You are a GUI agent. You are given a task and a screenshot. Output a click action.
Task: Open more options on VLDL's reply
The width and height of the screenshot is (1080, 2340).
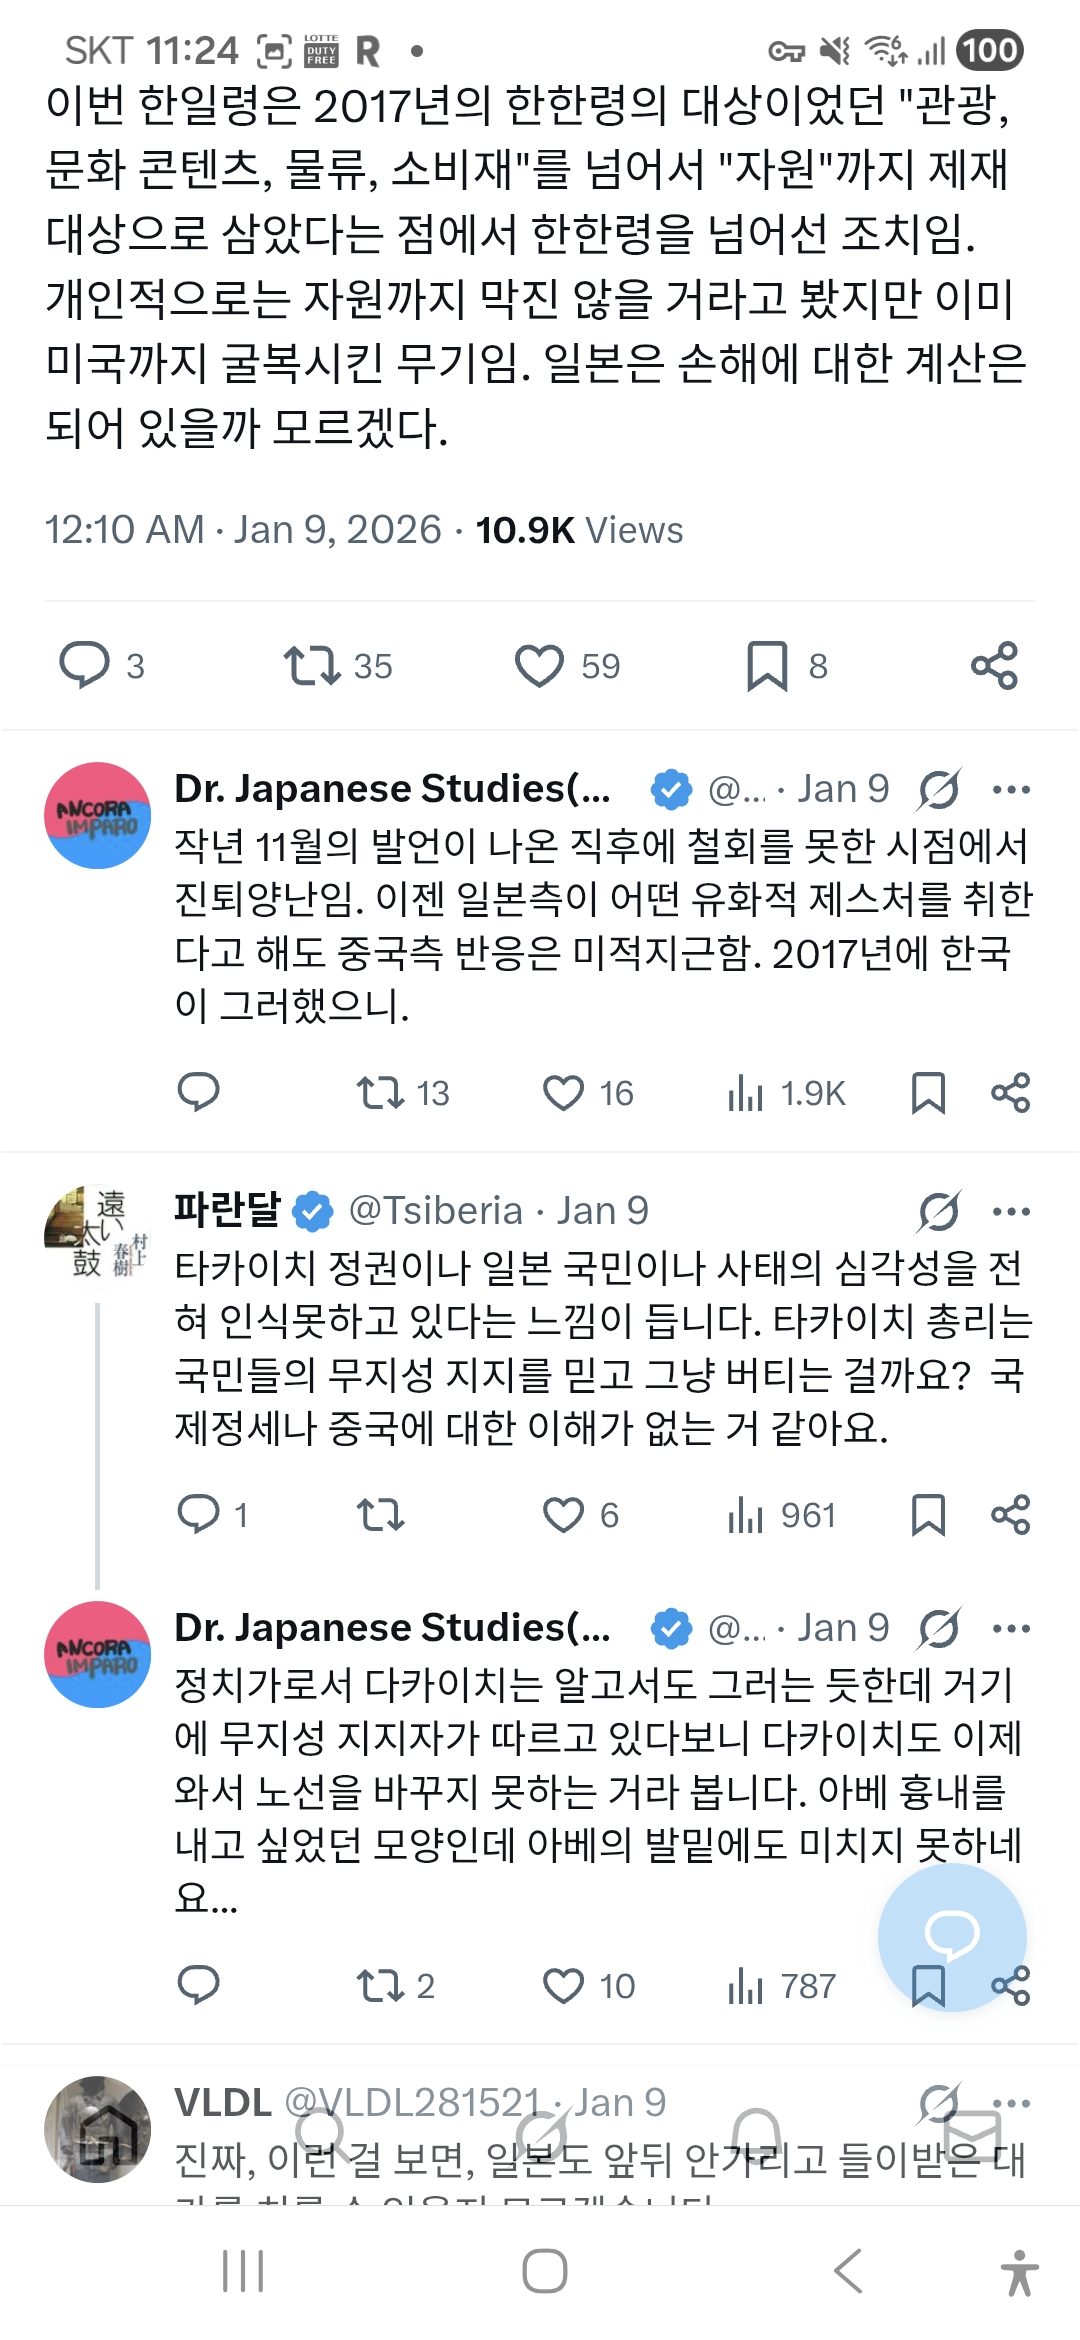1011,2102
